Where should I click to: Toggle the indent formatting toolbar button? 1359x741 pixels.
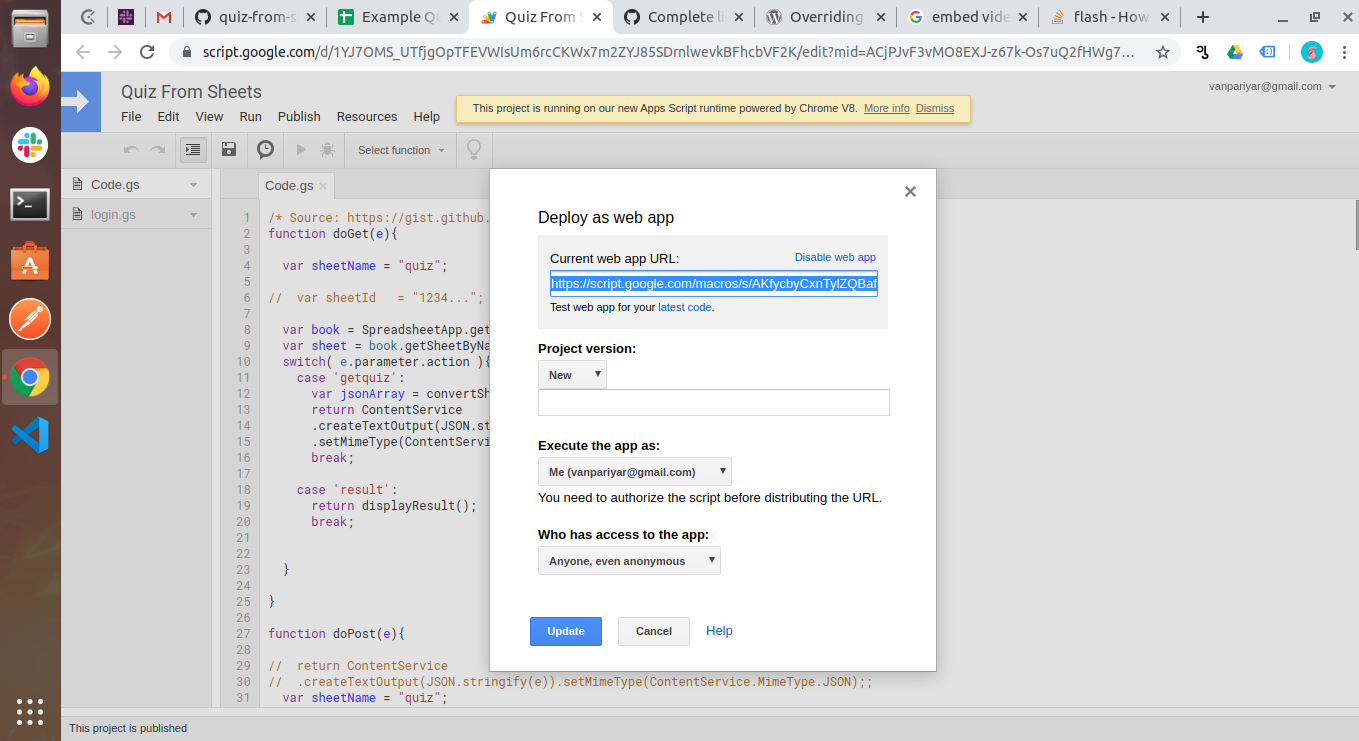pos(193,150)
